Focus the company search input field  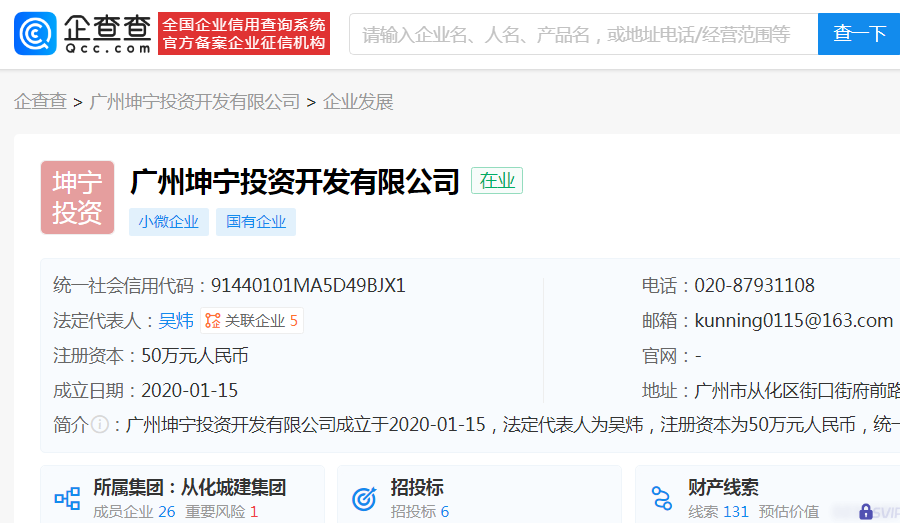[x=584, y=34]
